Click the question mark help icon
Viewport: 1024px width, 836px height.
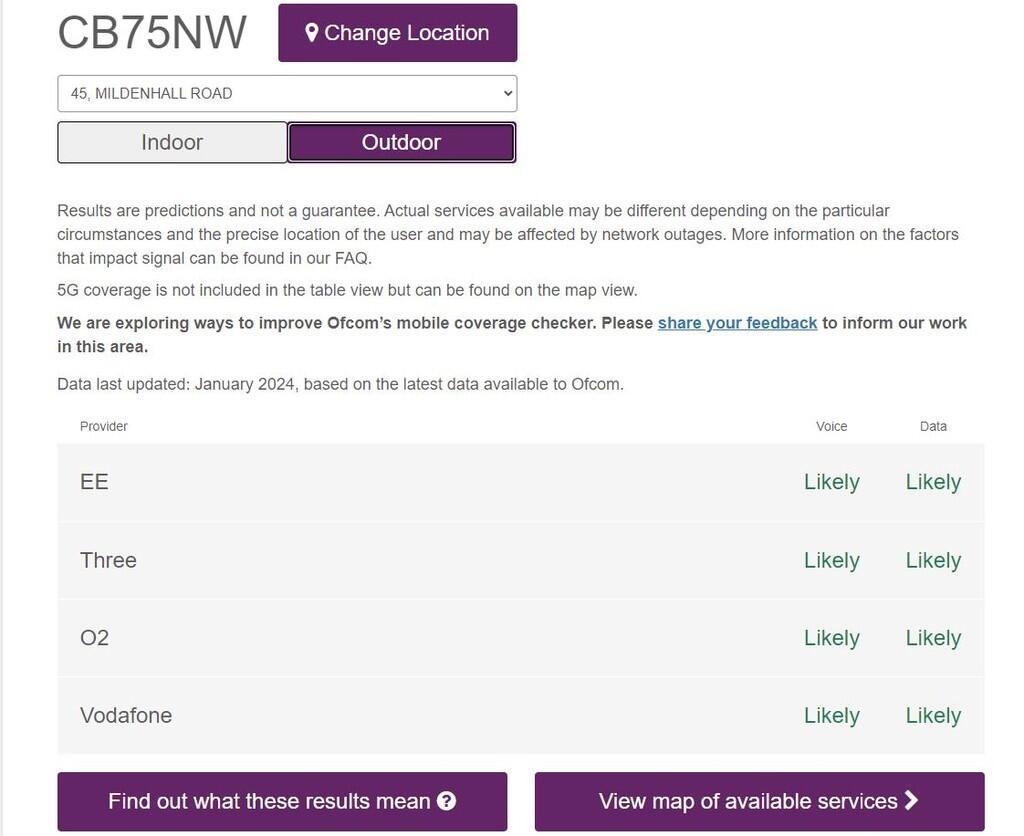coord(447,801)
